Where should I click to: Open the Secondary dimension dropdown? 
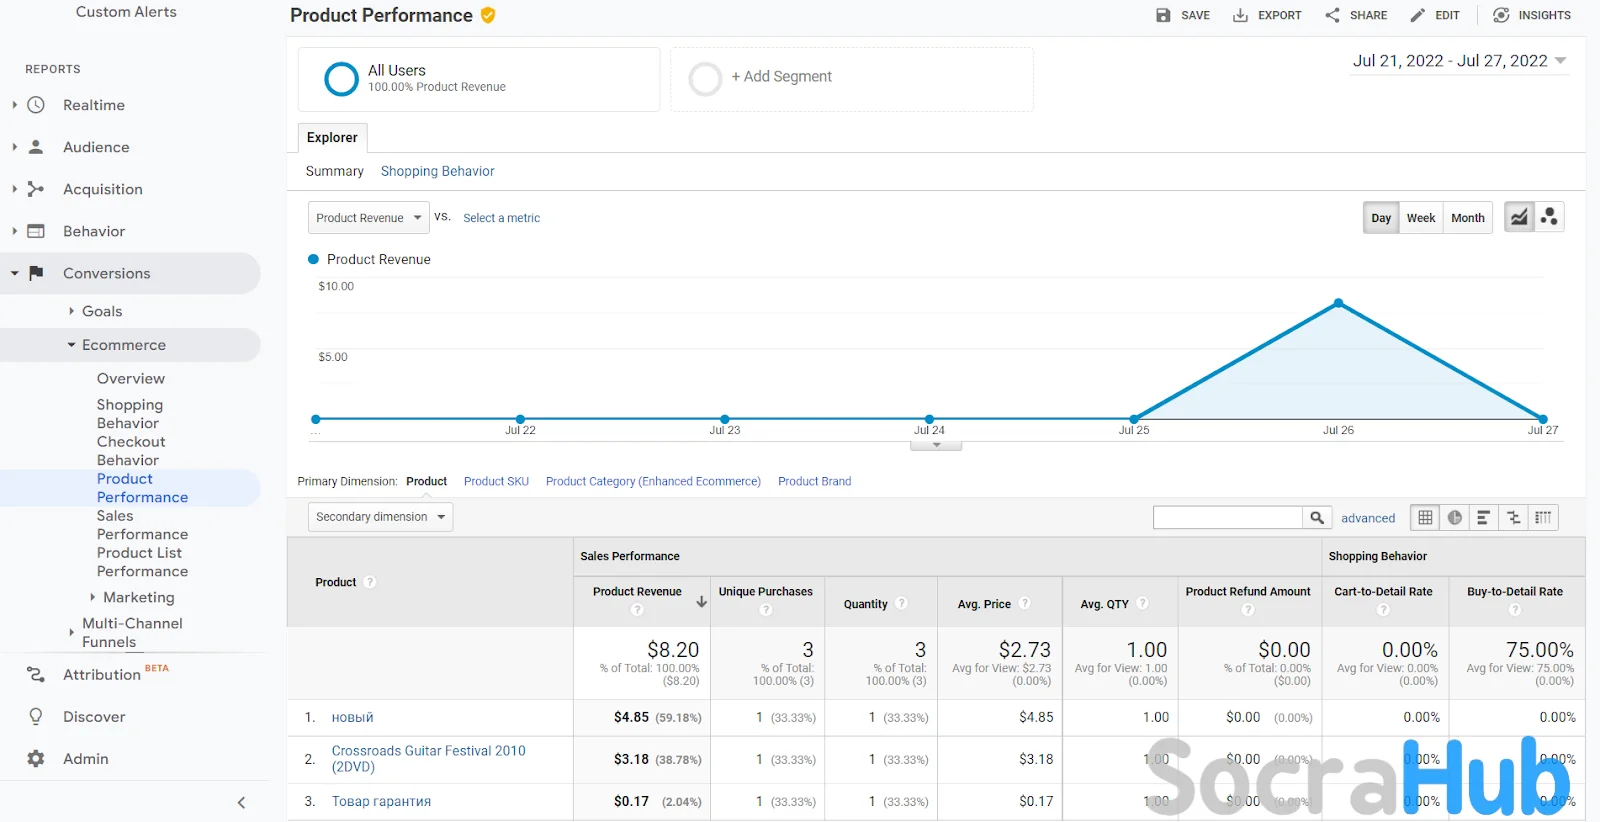[380, 517]
